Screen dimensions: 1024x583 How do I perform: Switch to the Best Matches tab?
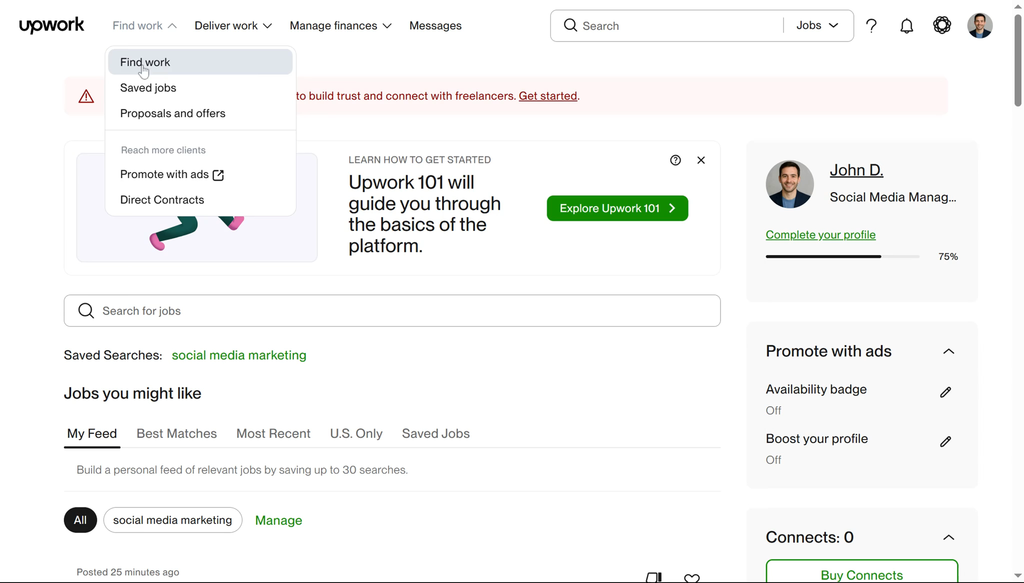[x=176, y=434]
